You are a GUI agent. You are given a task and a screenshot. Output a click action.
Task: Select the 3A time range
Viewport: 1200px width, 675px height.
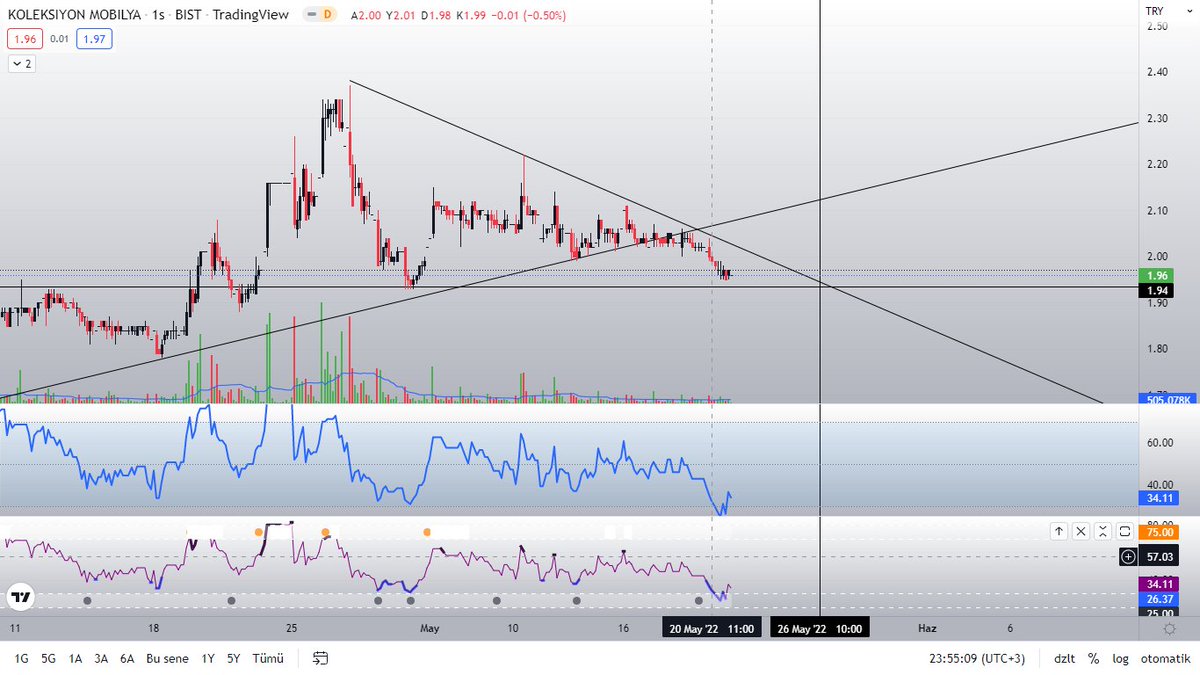pos(101,658)
